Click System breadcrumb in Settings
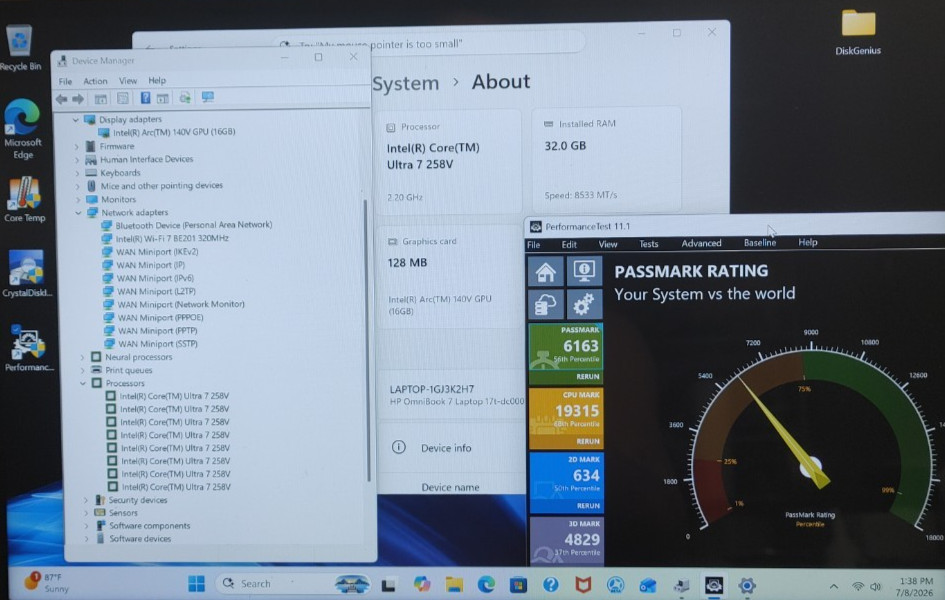945x600 pixels. click(406, 84)
